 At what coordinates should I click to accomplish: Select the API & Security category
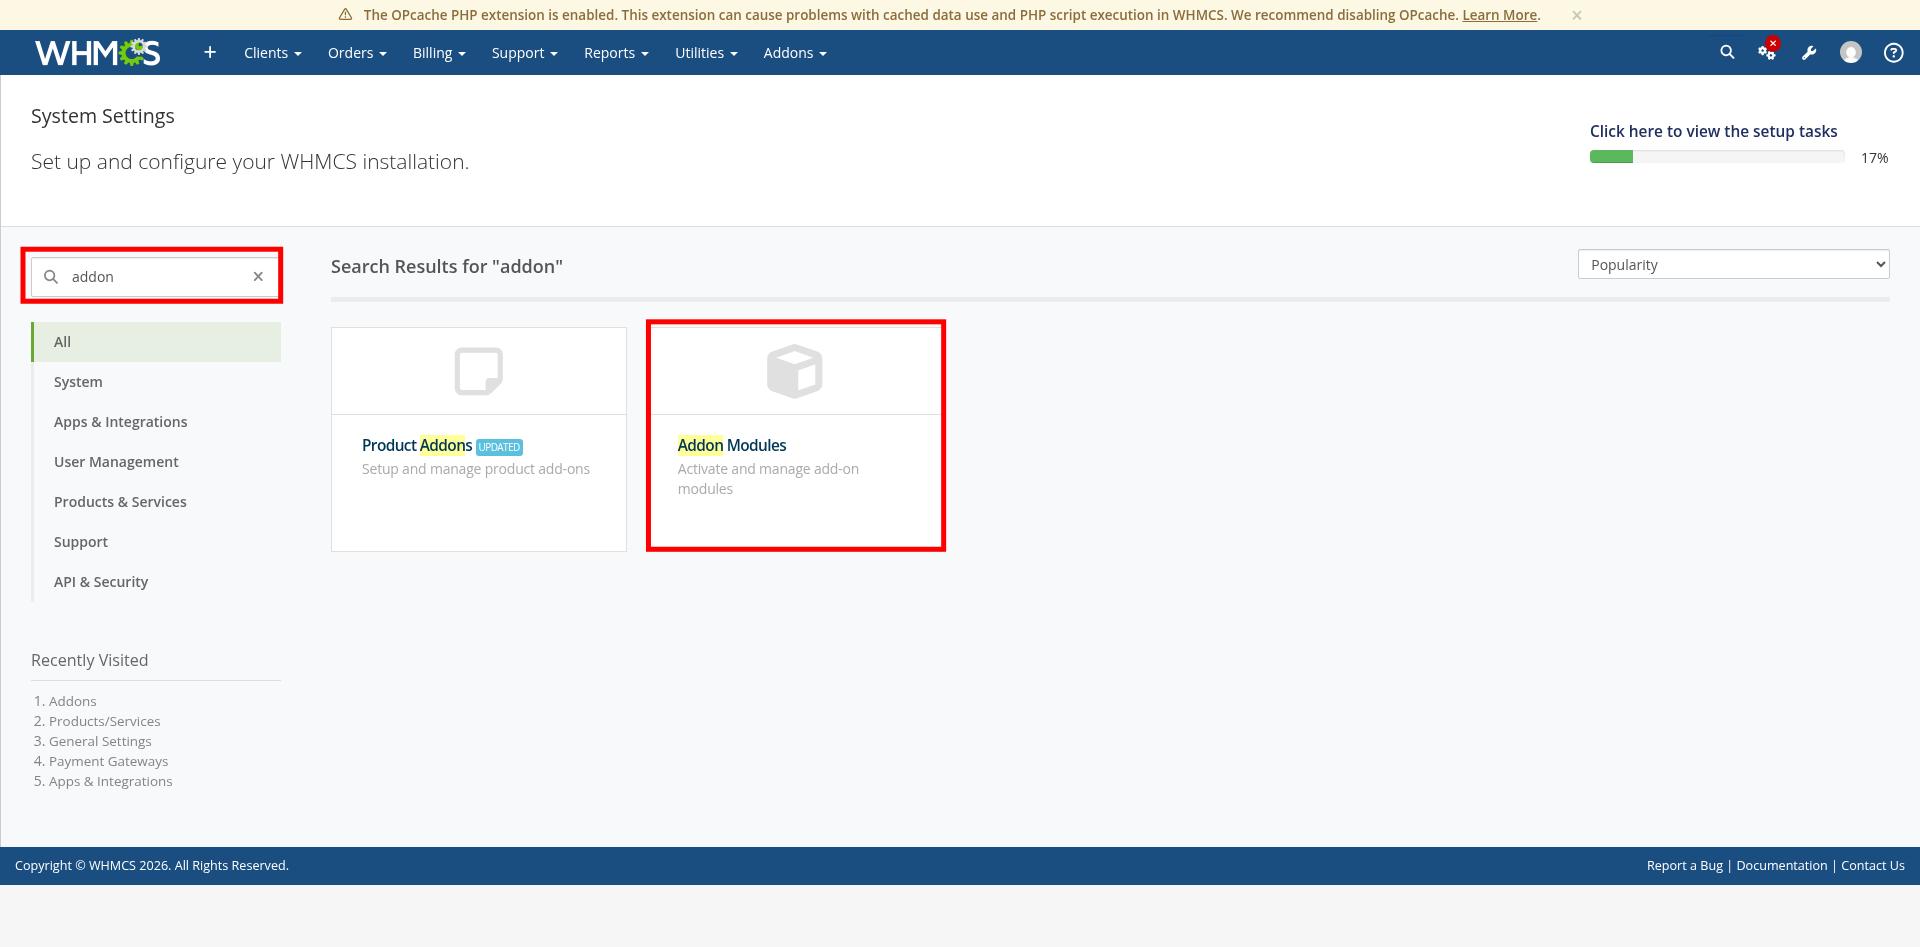tap(101, 582)
